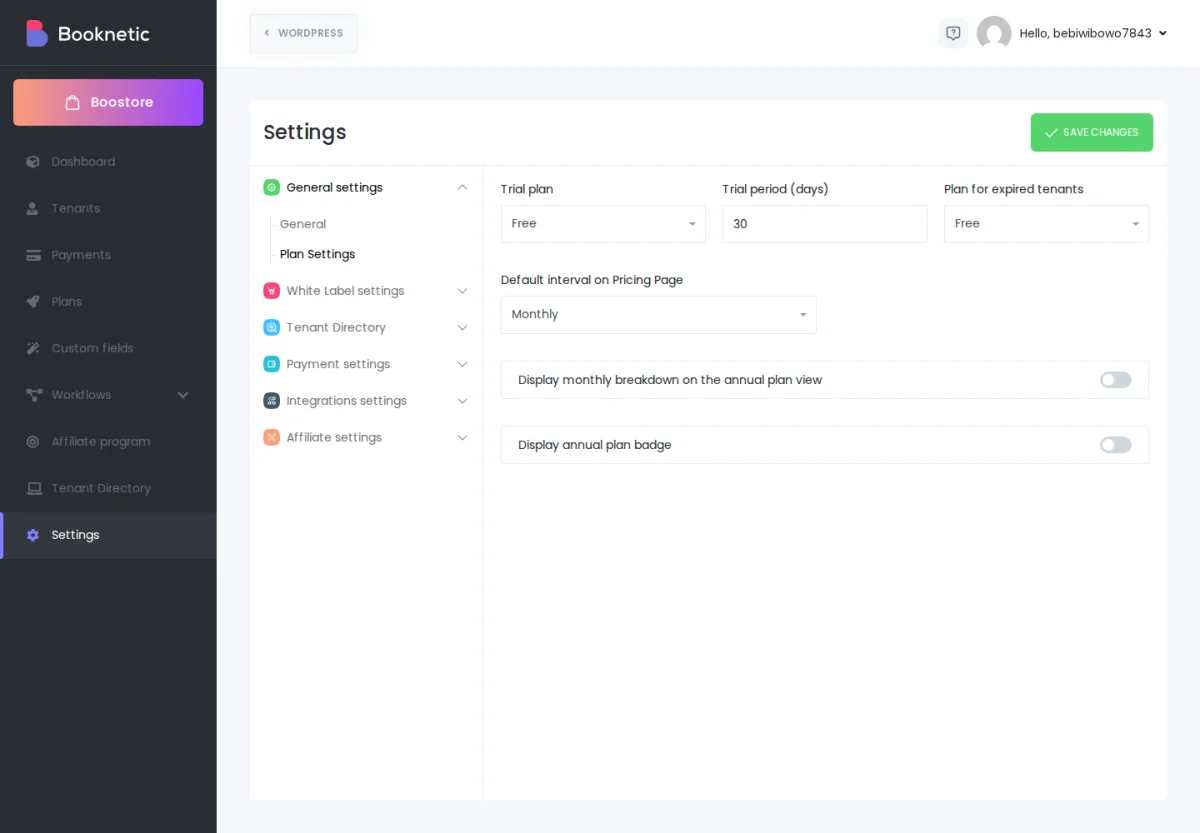Screen dimensions: 1200x833
Task: Click the Tenants person icon
Action: (x=33, y=208)
